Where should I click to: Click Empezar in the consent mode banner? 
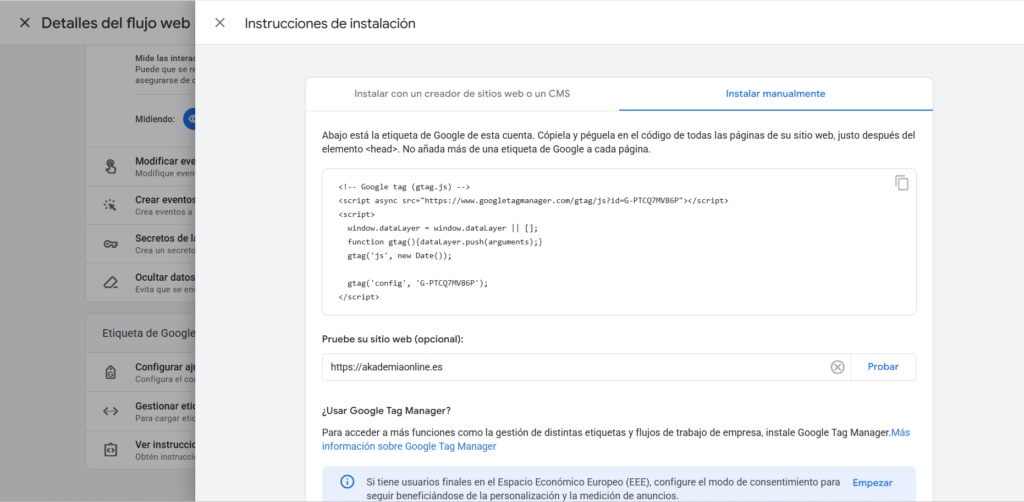tap(872, 483)
